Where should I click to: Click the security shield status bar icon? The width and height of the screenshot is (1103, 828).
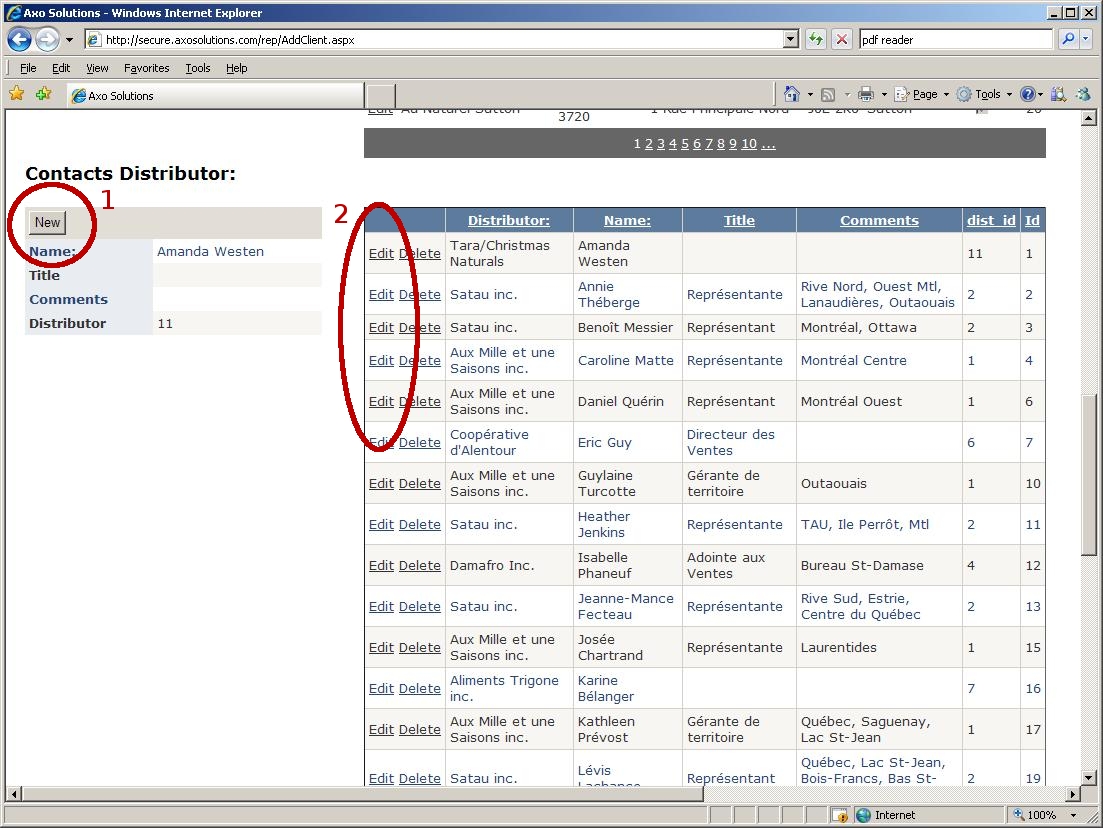click(840, 815)
